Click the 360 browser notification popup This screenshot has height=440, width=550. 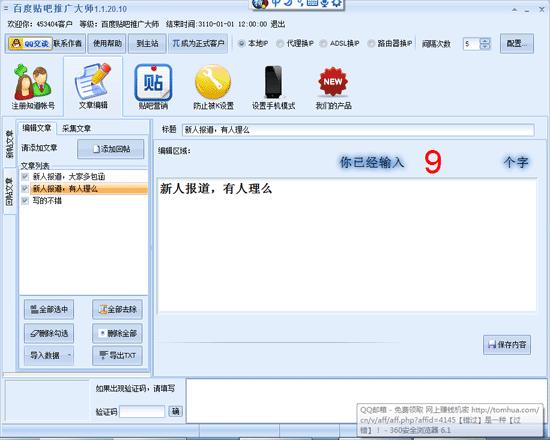click(x=450, y=420)
